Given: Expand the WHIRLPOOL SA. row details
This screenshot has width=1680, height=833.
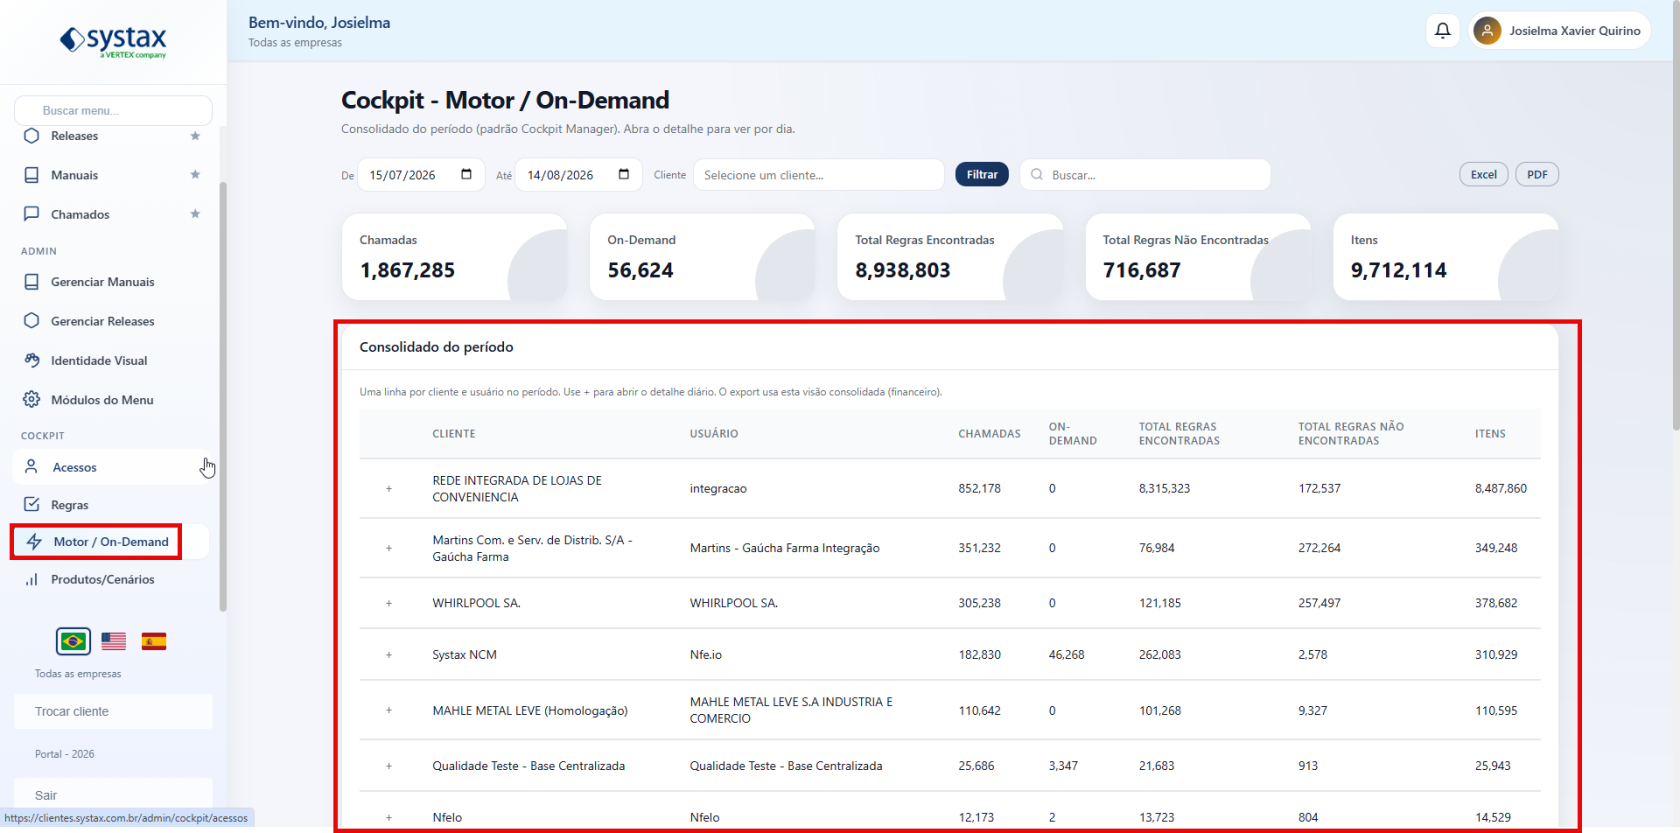Looking at the screenshot, I should click(389, 603).
